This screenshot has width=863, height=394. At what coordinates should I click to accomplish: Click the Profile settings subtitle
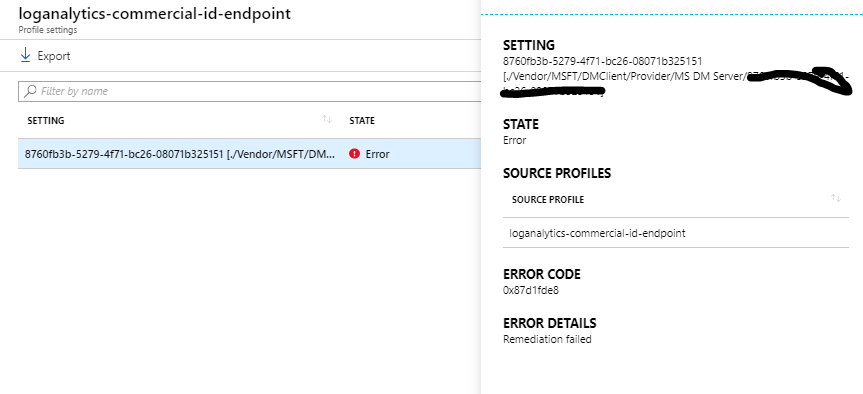click(48, 30)
